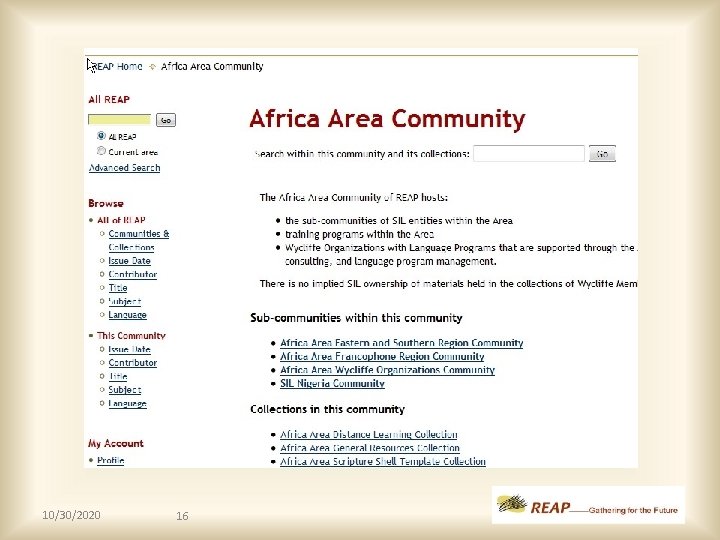Click the All of REAP browse heading
This screenshot has height=540, width=720.
(x=121, y=220)
